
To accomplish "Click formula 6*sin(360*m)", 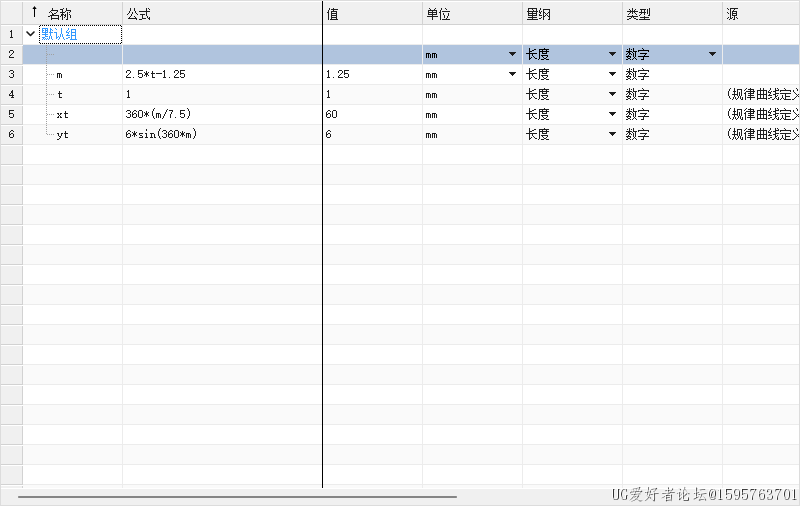I will 161,134.
